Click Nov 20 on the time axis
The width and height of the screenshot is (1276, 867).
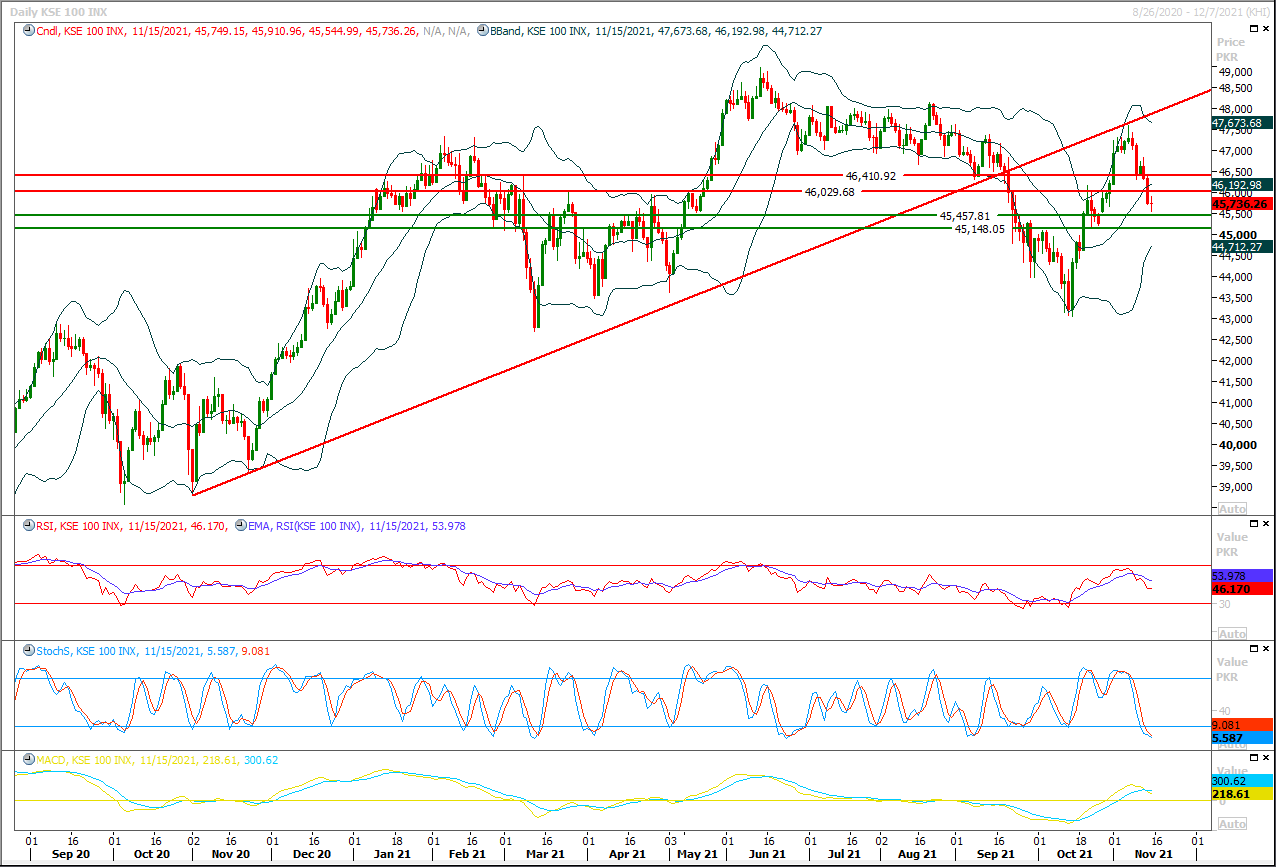click(x=231, y=854)
